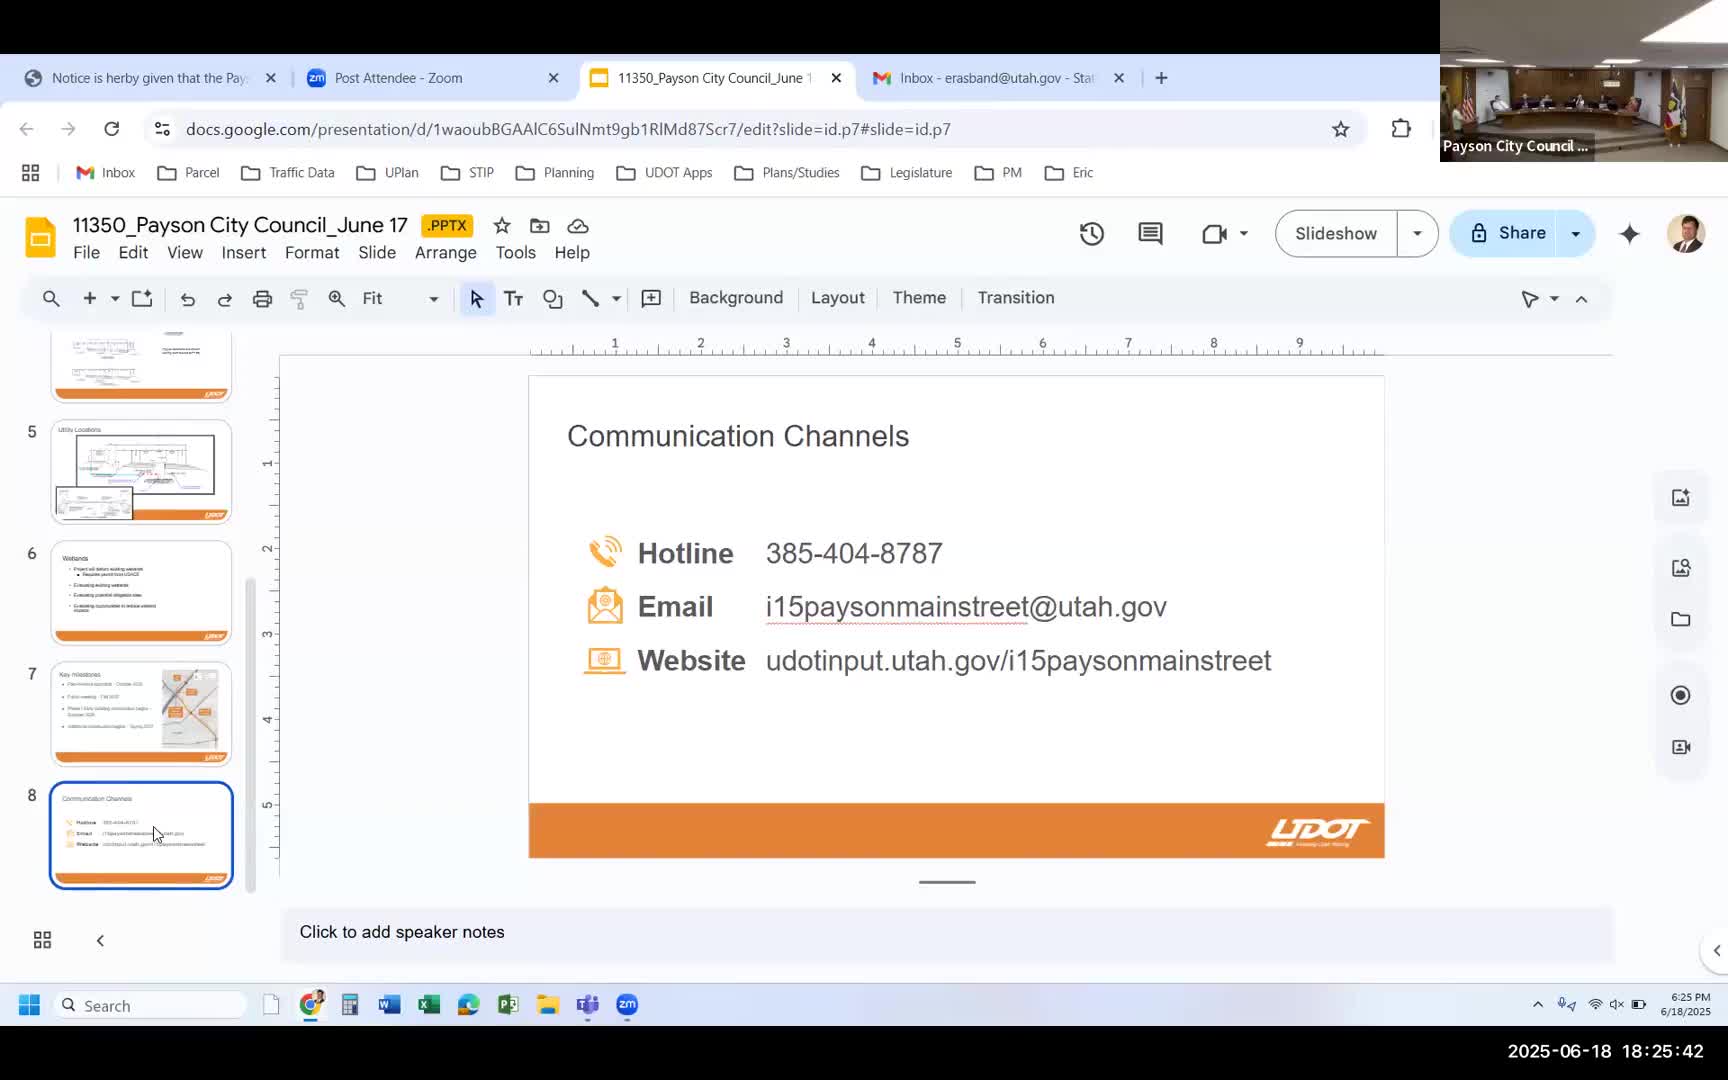The image size is (1728, 1080).
Task: Click the slide template import icon
Action: point(142,298)
